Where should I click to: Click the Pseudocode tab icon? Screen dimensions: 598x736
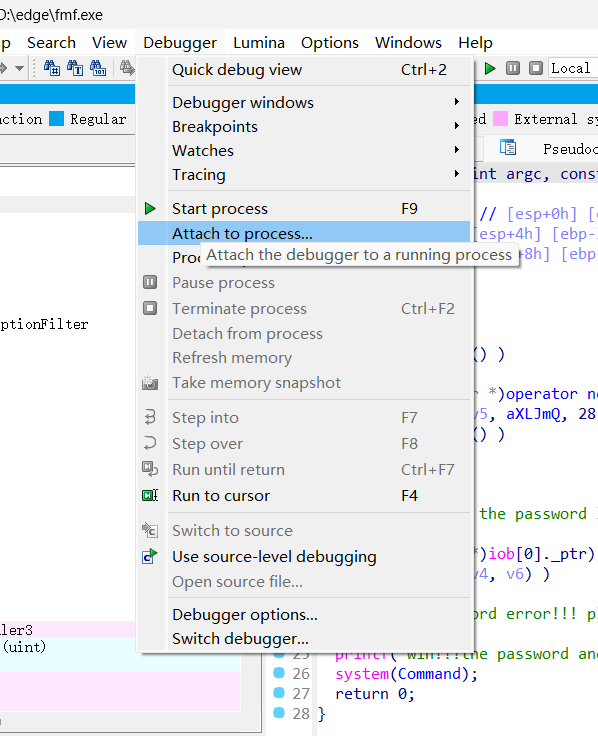(508, 148)
